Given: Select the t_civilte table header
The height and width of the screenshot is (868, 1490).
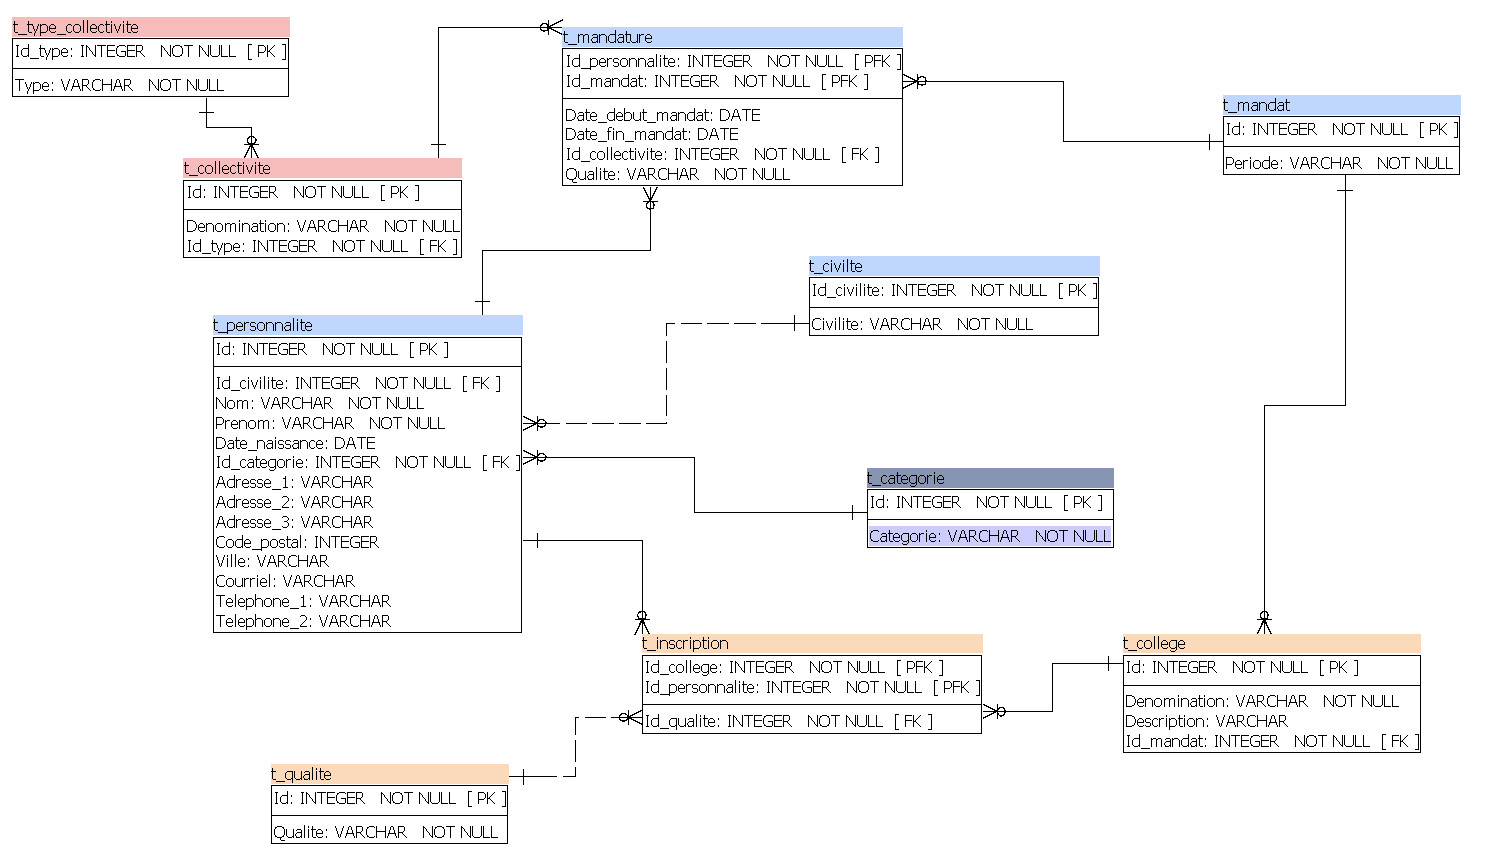Looking at the screenshot, I should pos(954,266).
